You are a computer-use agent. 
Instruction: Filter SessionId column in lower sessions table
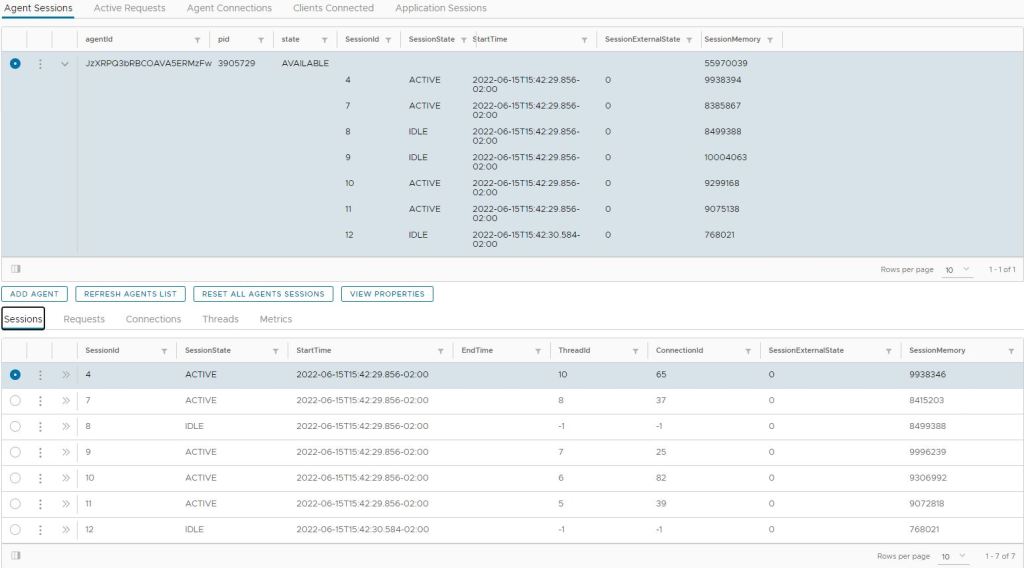click(x=164, y=351)
